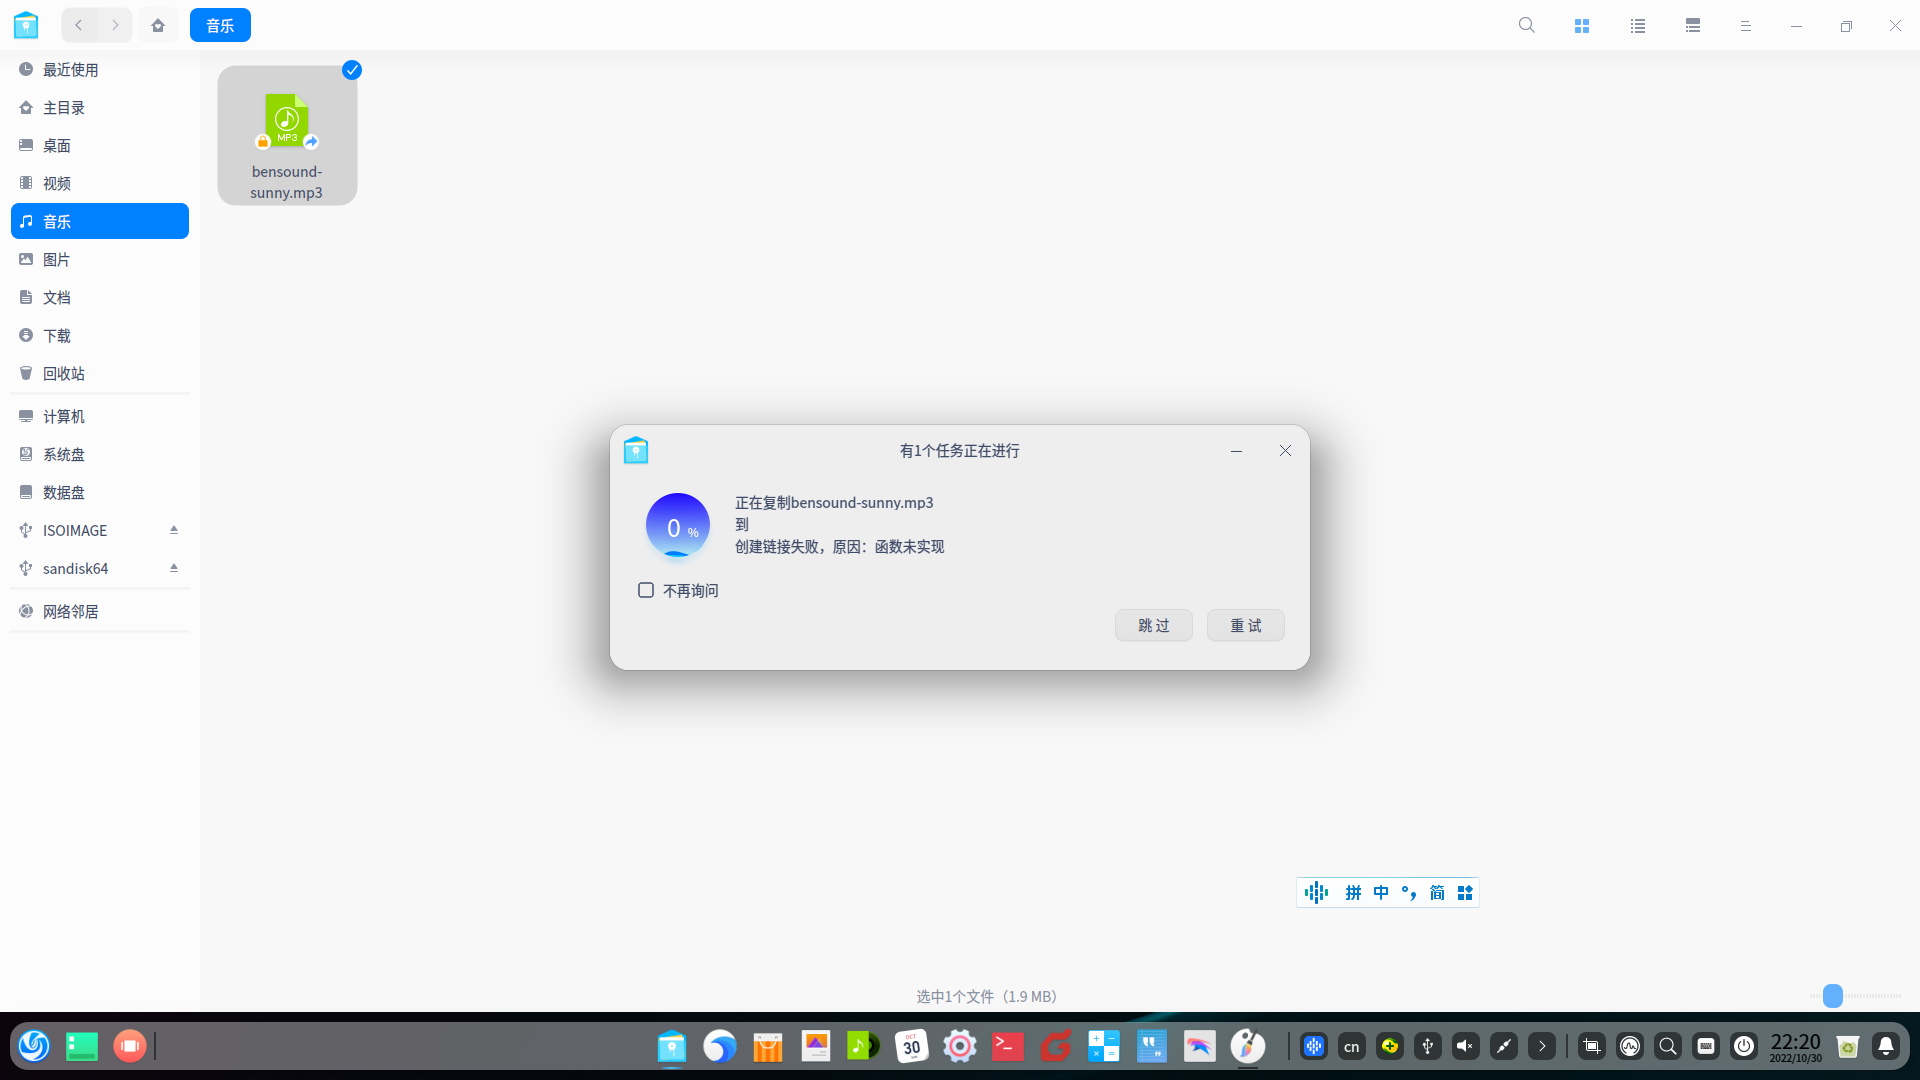Screen dimensions: 1920x1080
Task: Switch to detailed content view
Action: pos(1692,25)
